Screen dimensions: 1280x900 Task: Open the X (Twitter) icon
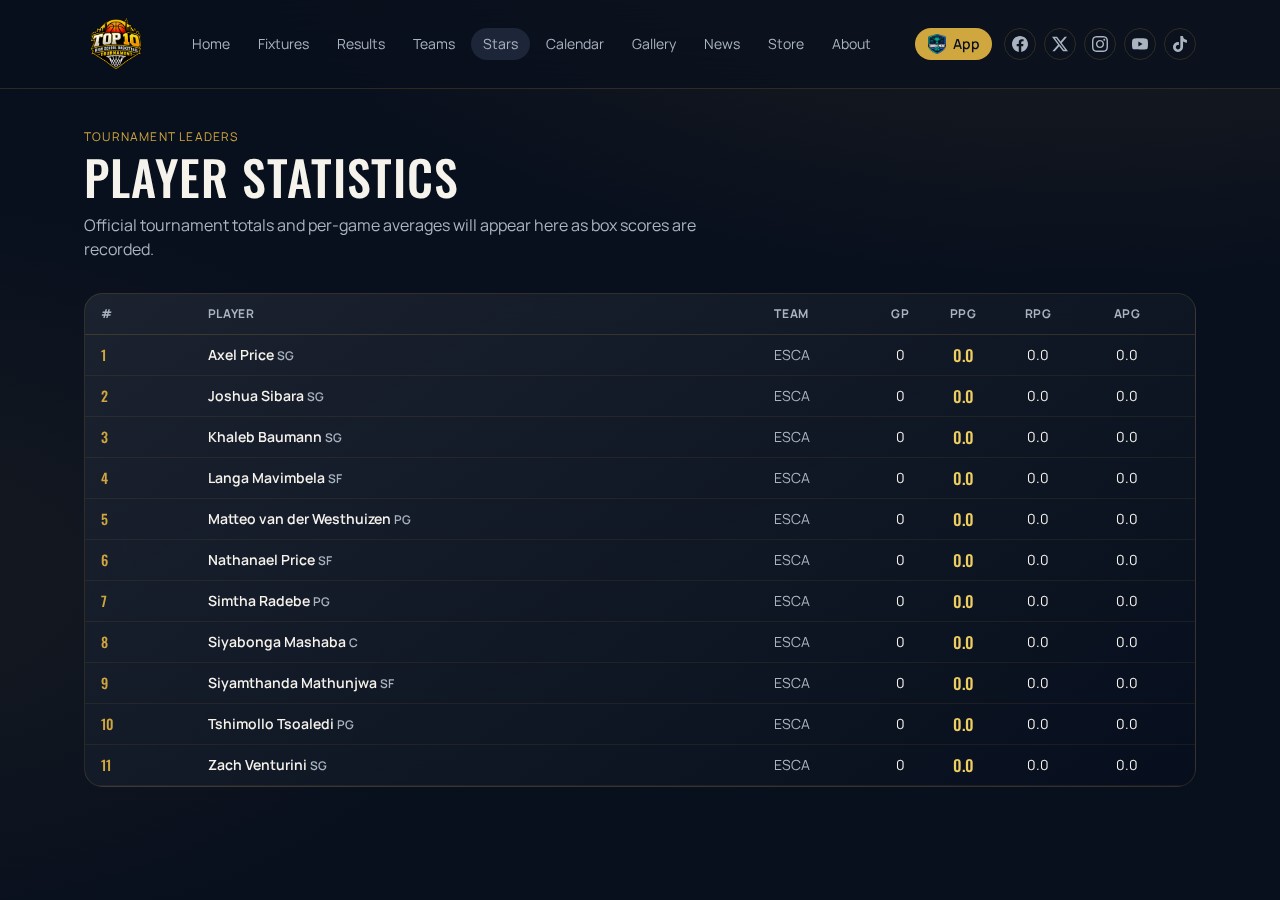[x=1060, y=44]
